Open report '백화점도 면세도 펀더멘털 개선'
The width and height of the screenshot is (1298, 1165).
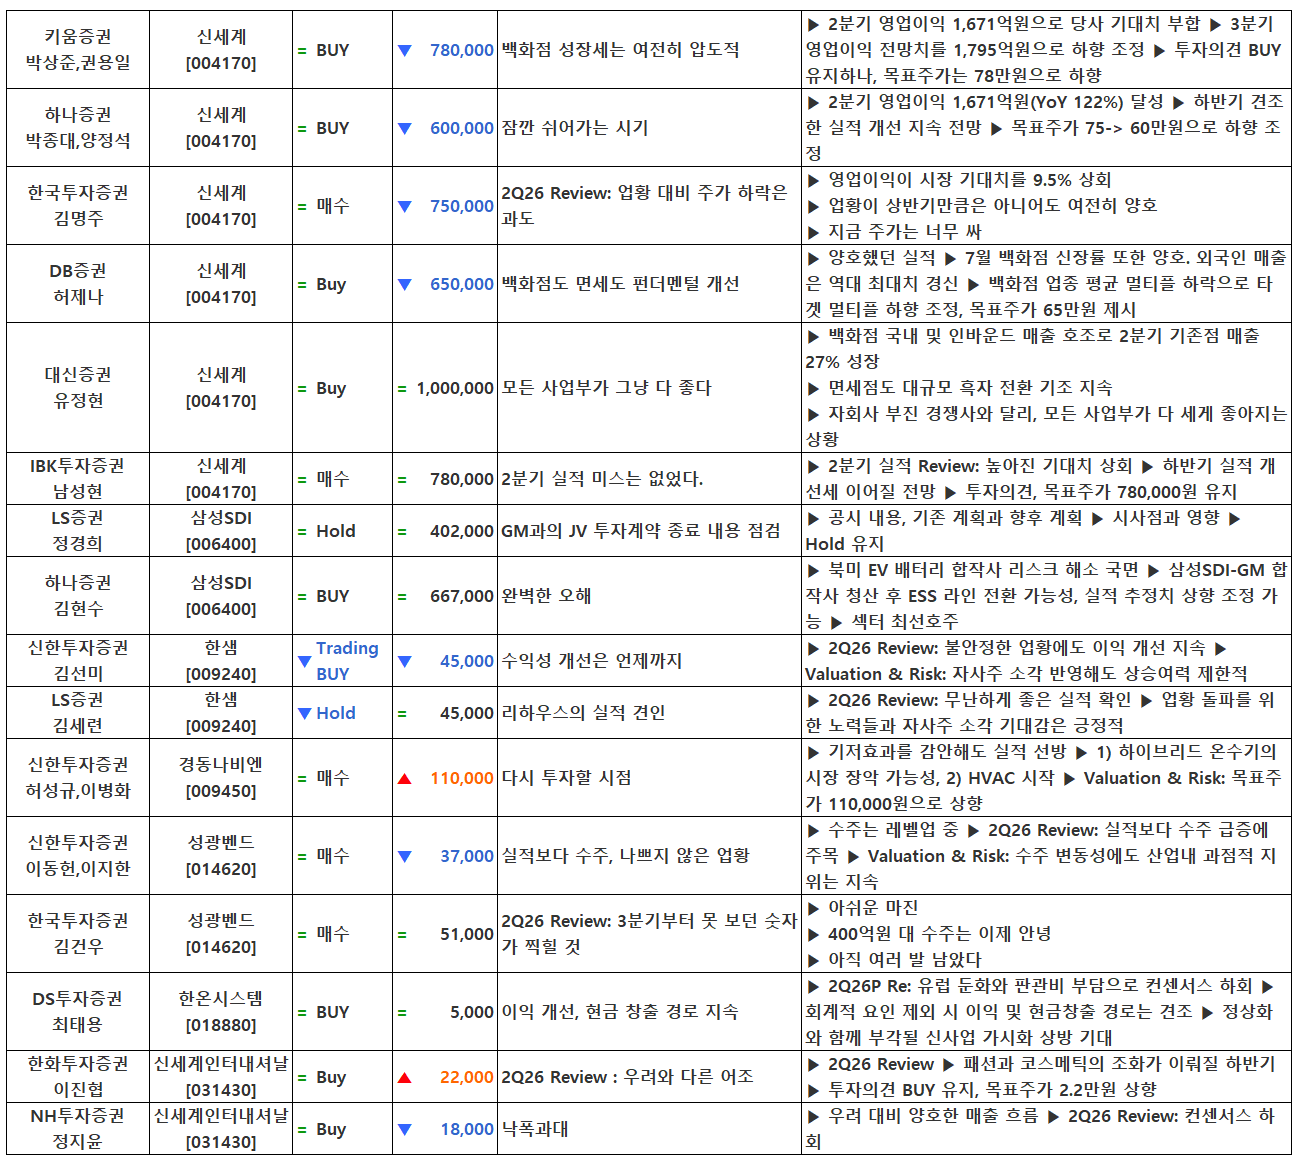[620, 284]
